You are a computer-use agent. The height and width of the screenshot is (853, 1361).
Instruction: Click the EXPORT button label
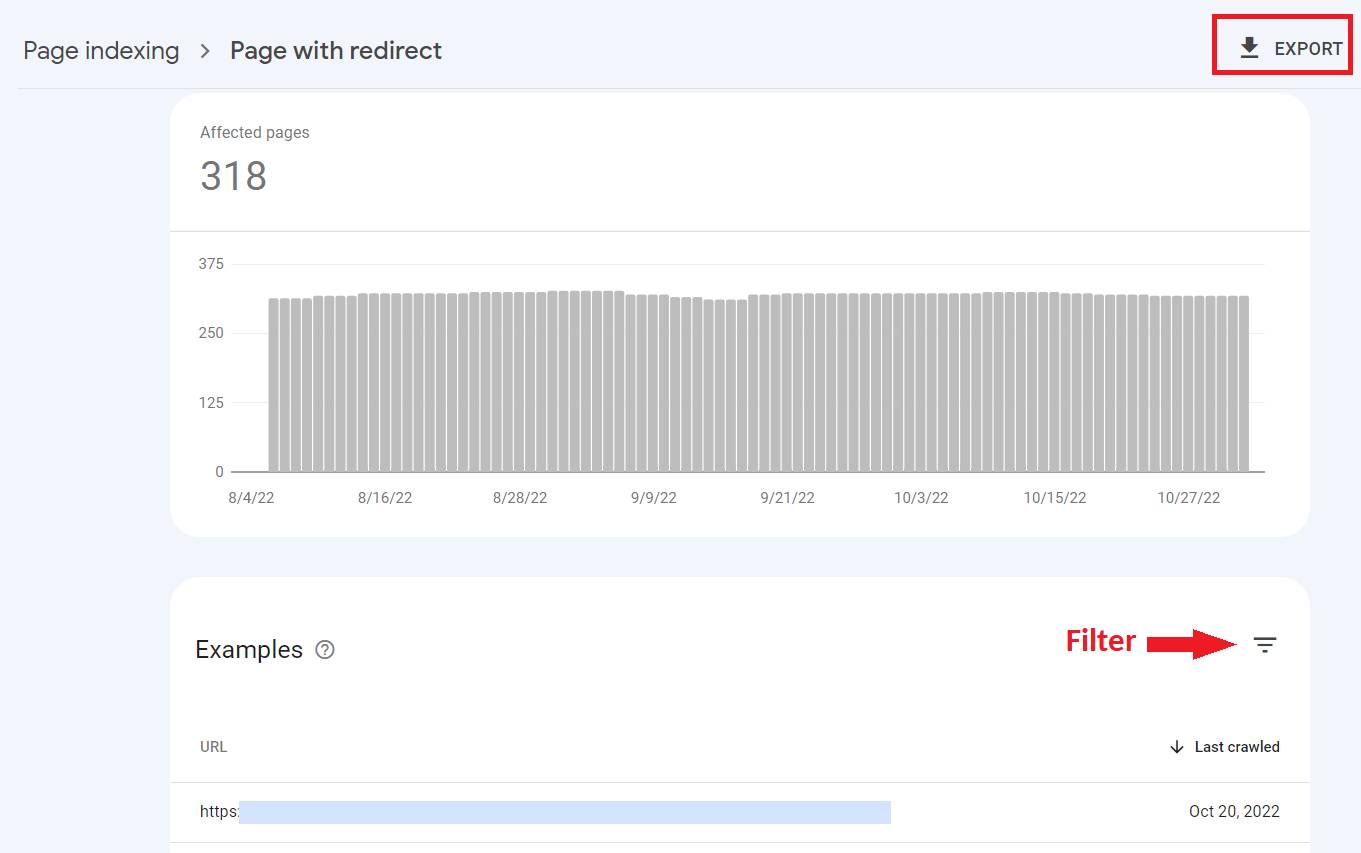pos(1308,49)
